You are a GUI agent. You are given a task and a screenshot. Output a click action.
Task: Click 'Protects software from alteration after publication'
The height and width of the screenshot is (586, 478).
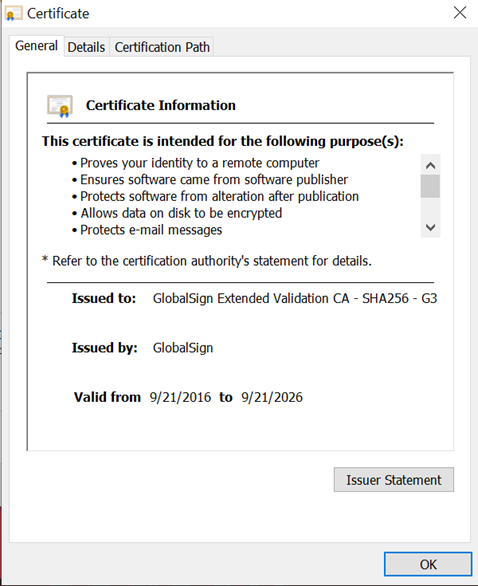tap(219, 197)
